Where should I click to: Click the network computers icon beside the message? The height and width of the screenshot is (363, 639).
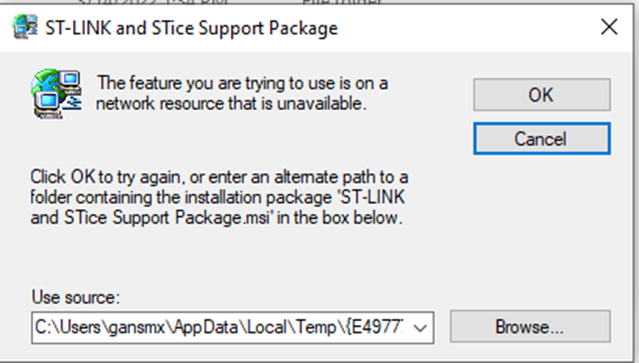tap(57, 94)
